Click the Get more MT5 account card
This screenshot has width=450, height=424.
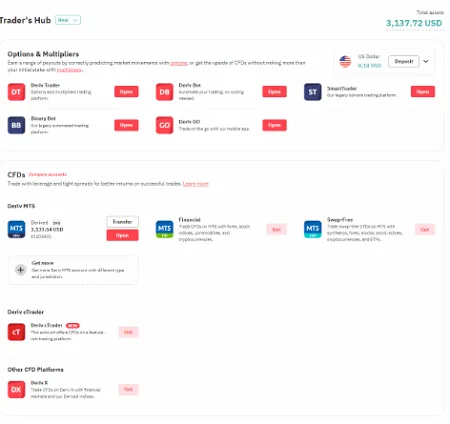[73, 270]
